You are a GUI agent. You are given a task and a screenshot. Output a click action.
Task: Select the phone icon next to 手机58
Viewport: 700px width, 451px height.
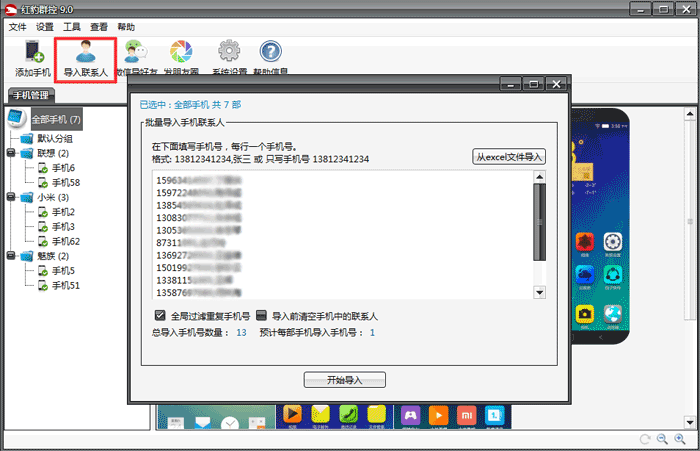43,183
